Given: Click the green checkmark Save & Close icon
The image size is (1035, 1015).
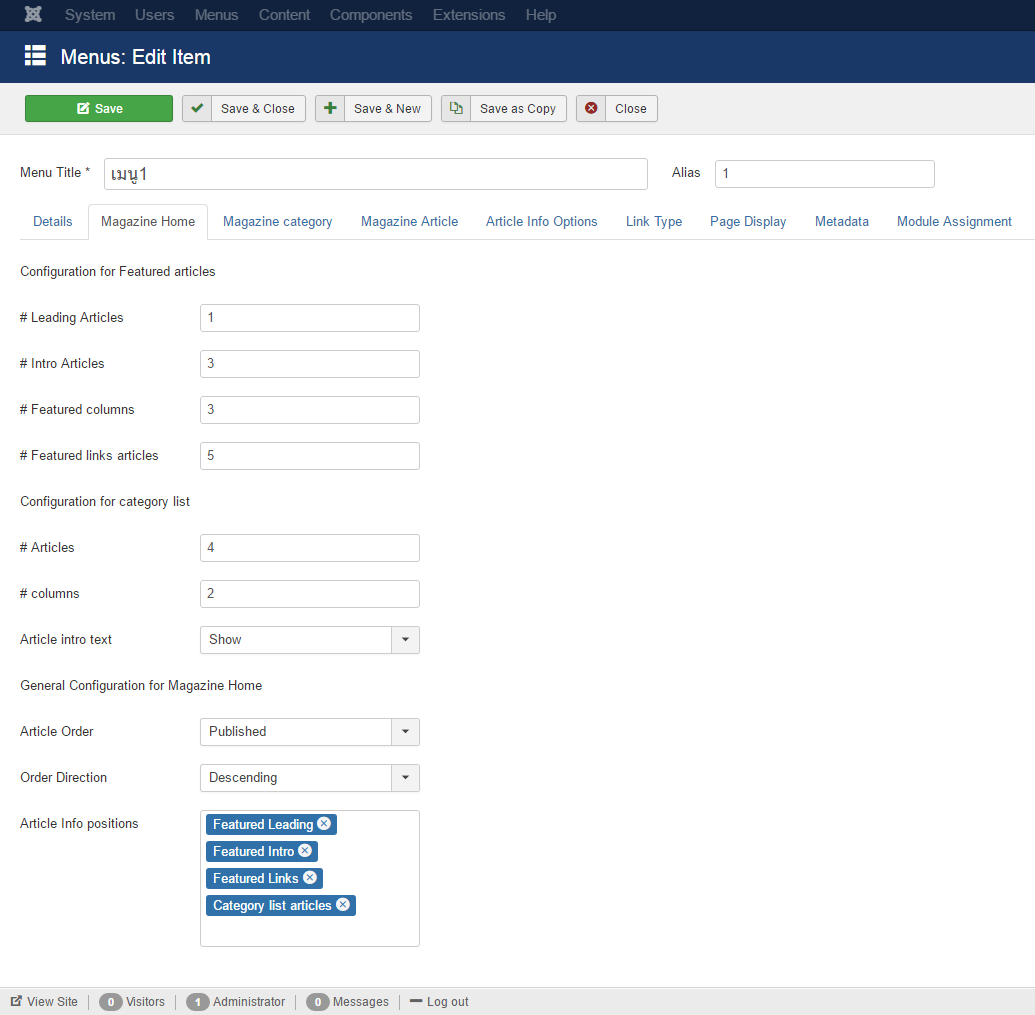Looking at the screenshot, I should 197,109.
